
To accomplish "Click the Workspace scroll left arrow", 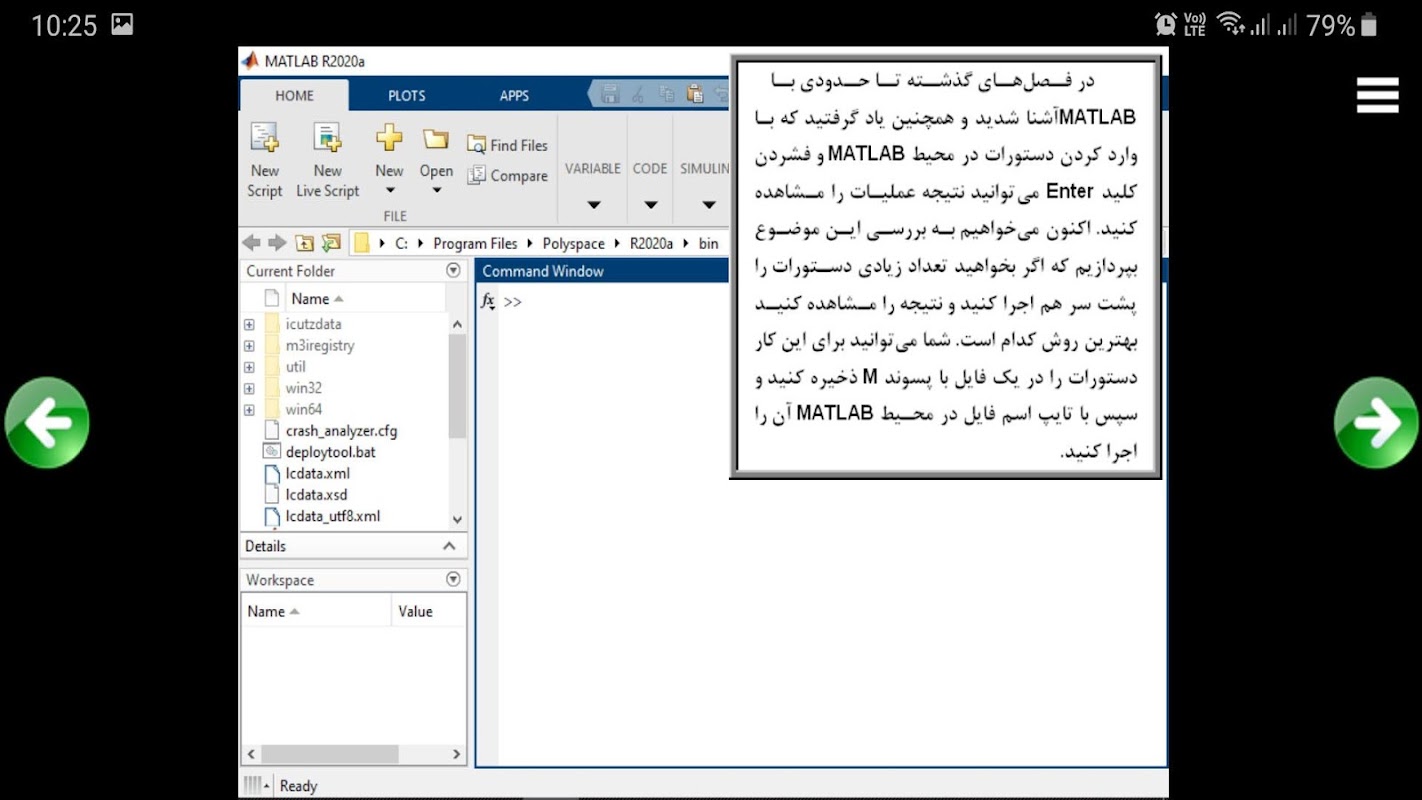I will [251, 755].
